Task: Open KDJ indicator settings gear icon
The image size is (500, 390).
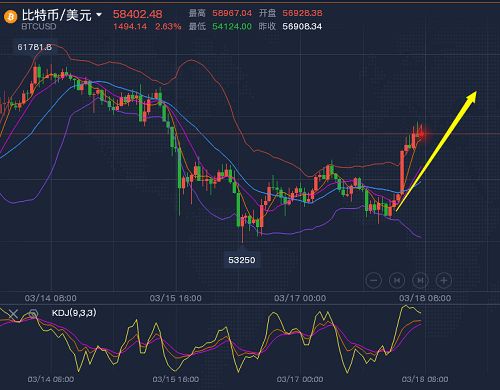Action: tap(33, 314)
